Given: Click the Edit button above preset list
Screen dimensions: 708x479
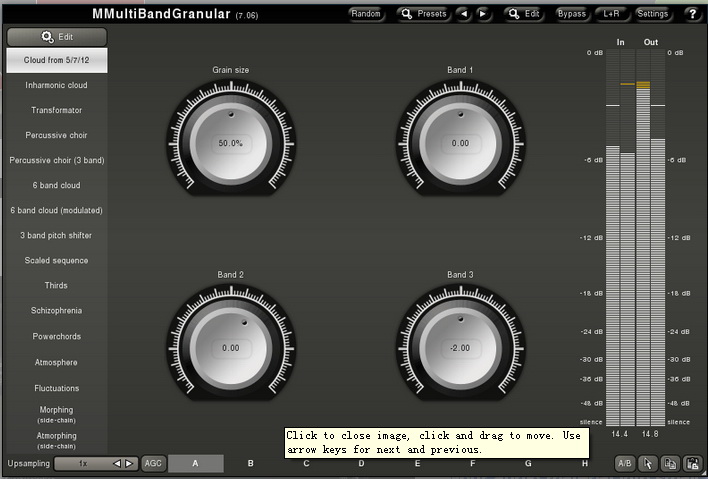Looking at the screenshot, I should click(57, 37).
